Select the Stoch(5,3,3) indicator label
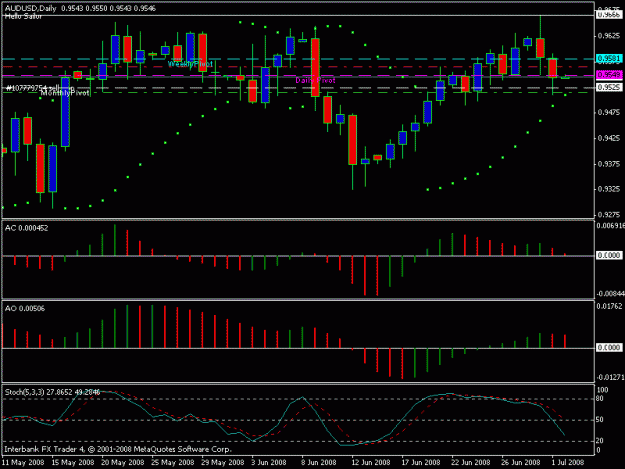This screenshot has height=469, width=625. 52,392
